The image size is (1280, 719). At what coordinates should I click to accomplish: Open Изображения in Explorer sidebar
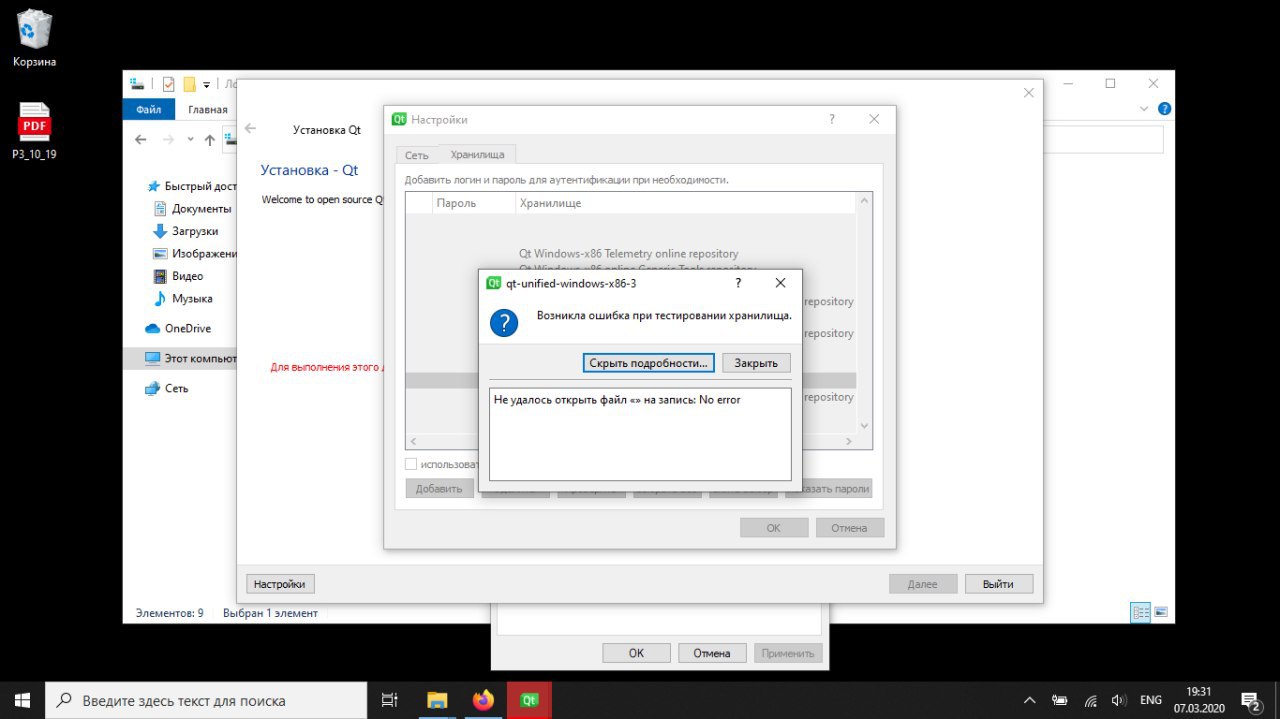(x=195, y=254)
